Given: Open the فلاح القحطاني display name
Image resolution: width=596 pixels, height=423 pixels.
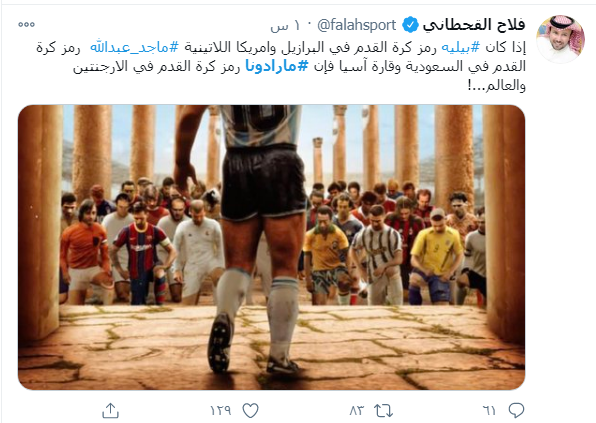Looking at the screenshot, I should point(474,25).
